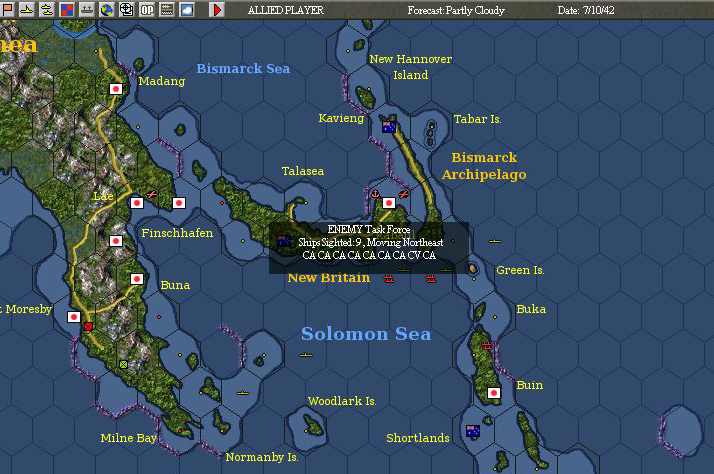This screenshot has width=714, height=474.
Task: Click the Bismarck Archipelago label
Action: pyautogui.click(x=484, y=166)
